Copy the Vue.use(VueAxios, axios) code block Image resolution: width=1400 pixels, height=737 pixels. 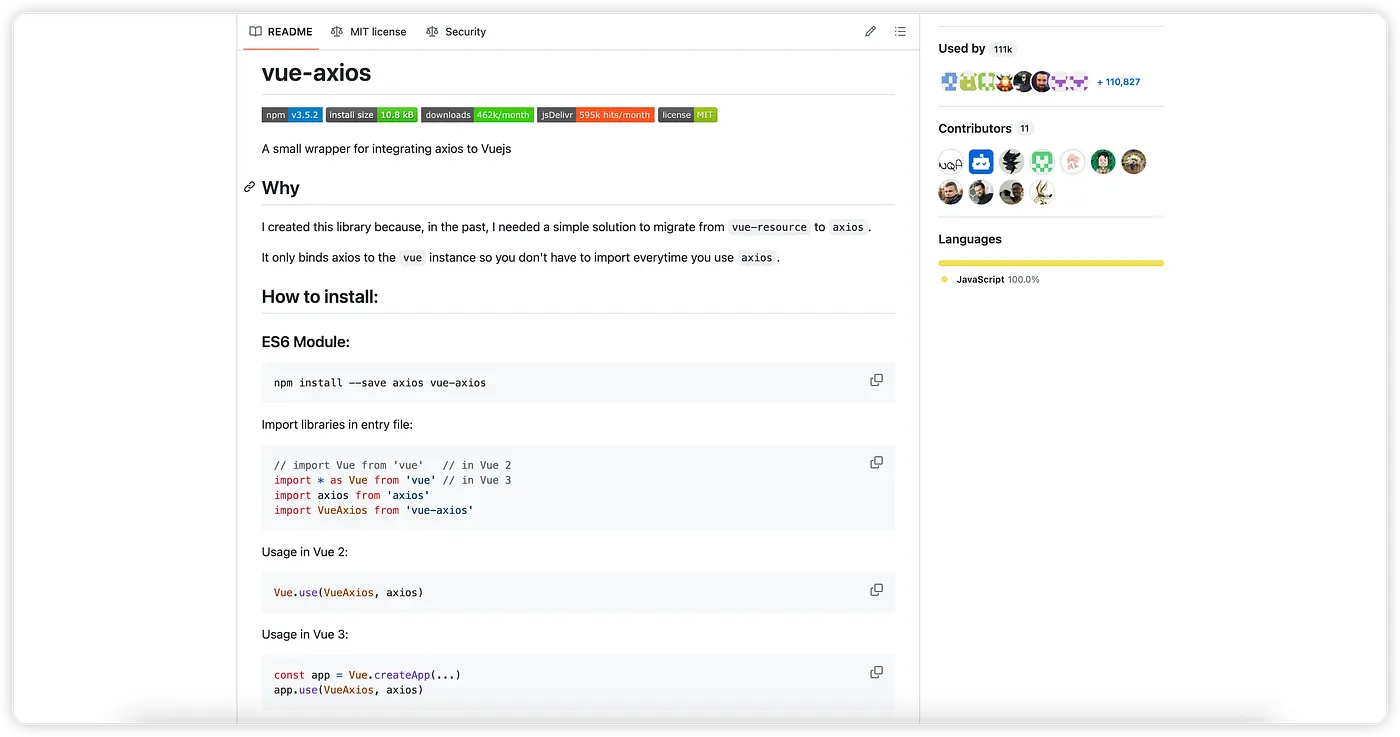[876, 590]
